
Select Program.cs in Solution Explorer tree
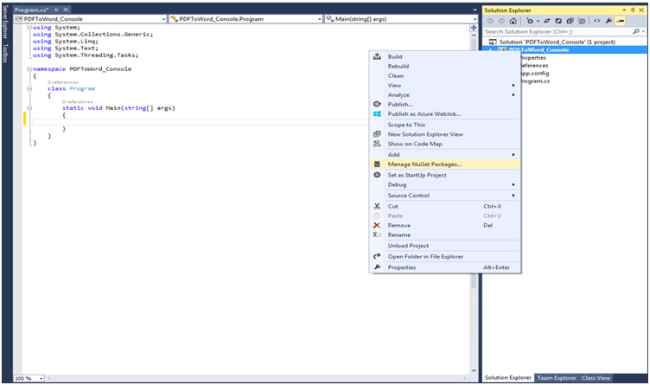tap(535, 81)
